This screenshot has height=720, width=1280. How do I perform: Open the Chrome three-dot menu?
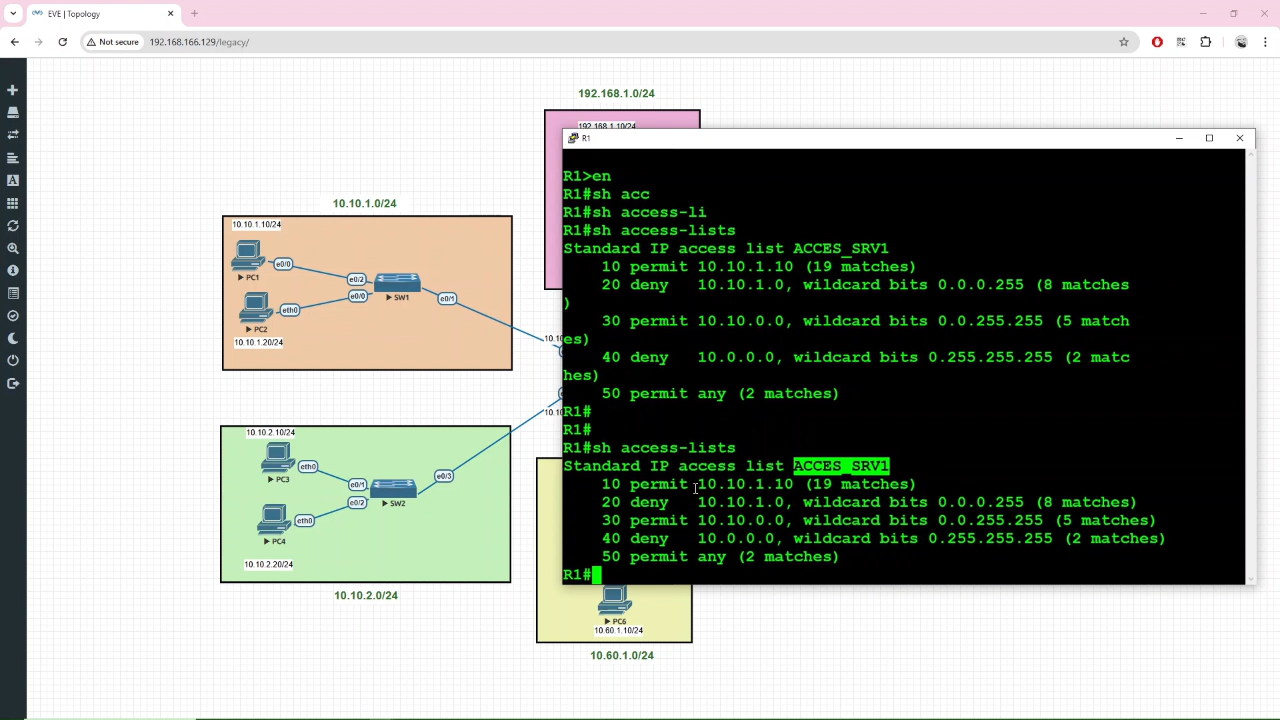coord(1264,42)
